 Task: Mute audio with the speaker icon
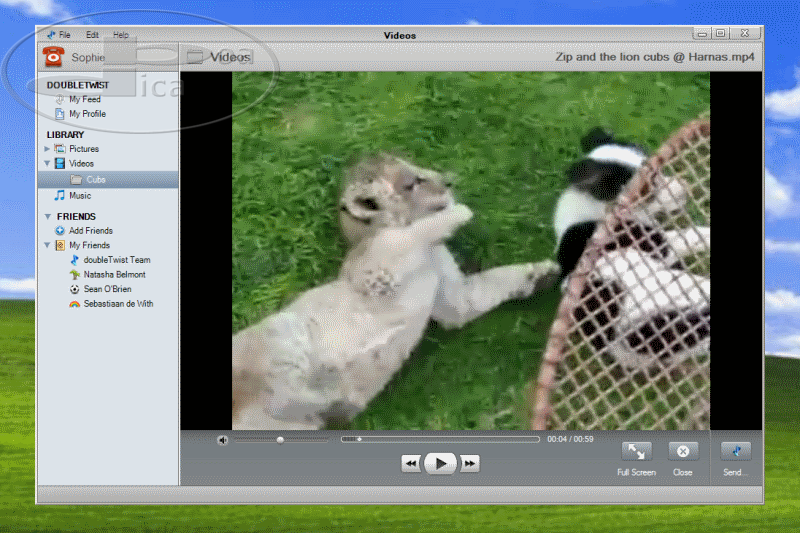223,440
